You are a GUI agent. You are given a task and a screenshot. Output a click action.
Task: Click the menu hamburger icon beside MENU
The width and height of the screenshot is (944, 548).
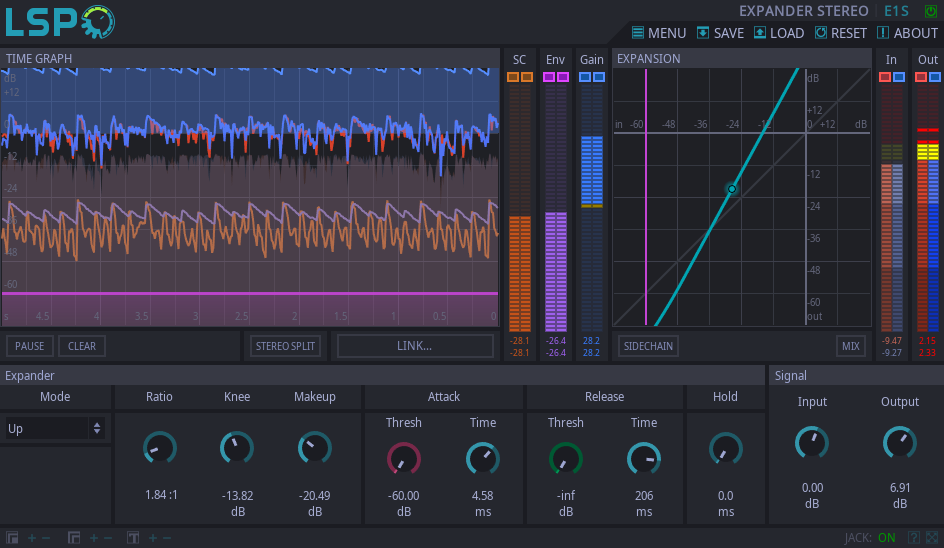638,33
